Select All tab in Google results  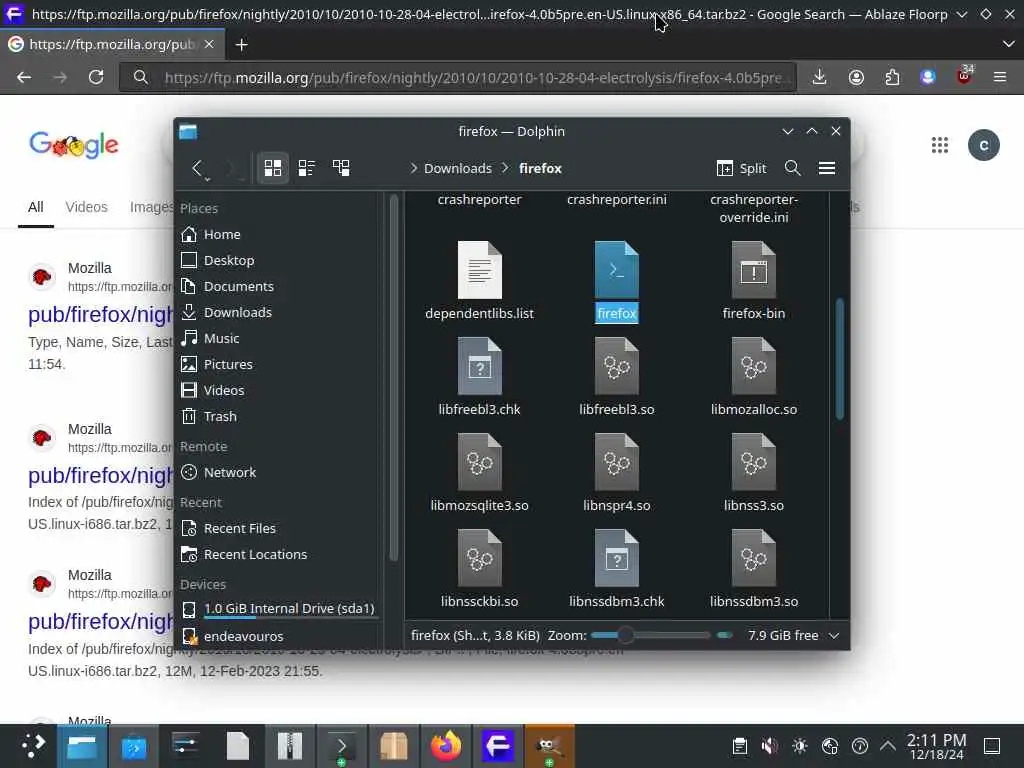36,208
